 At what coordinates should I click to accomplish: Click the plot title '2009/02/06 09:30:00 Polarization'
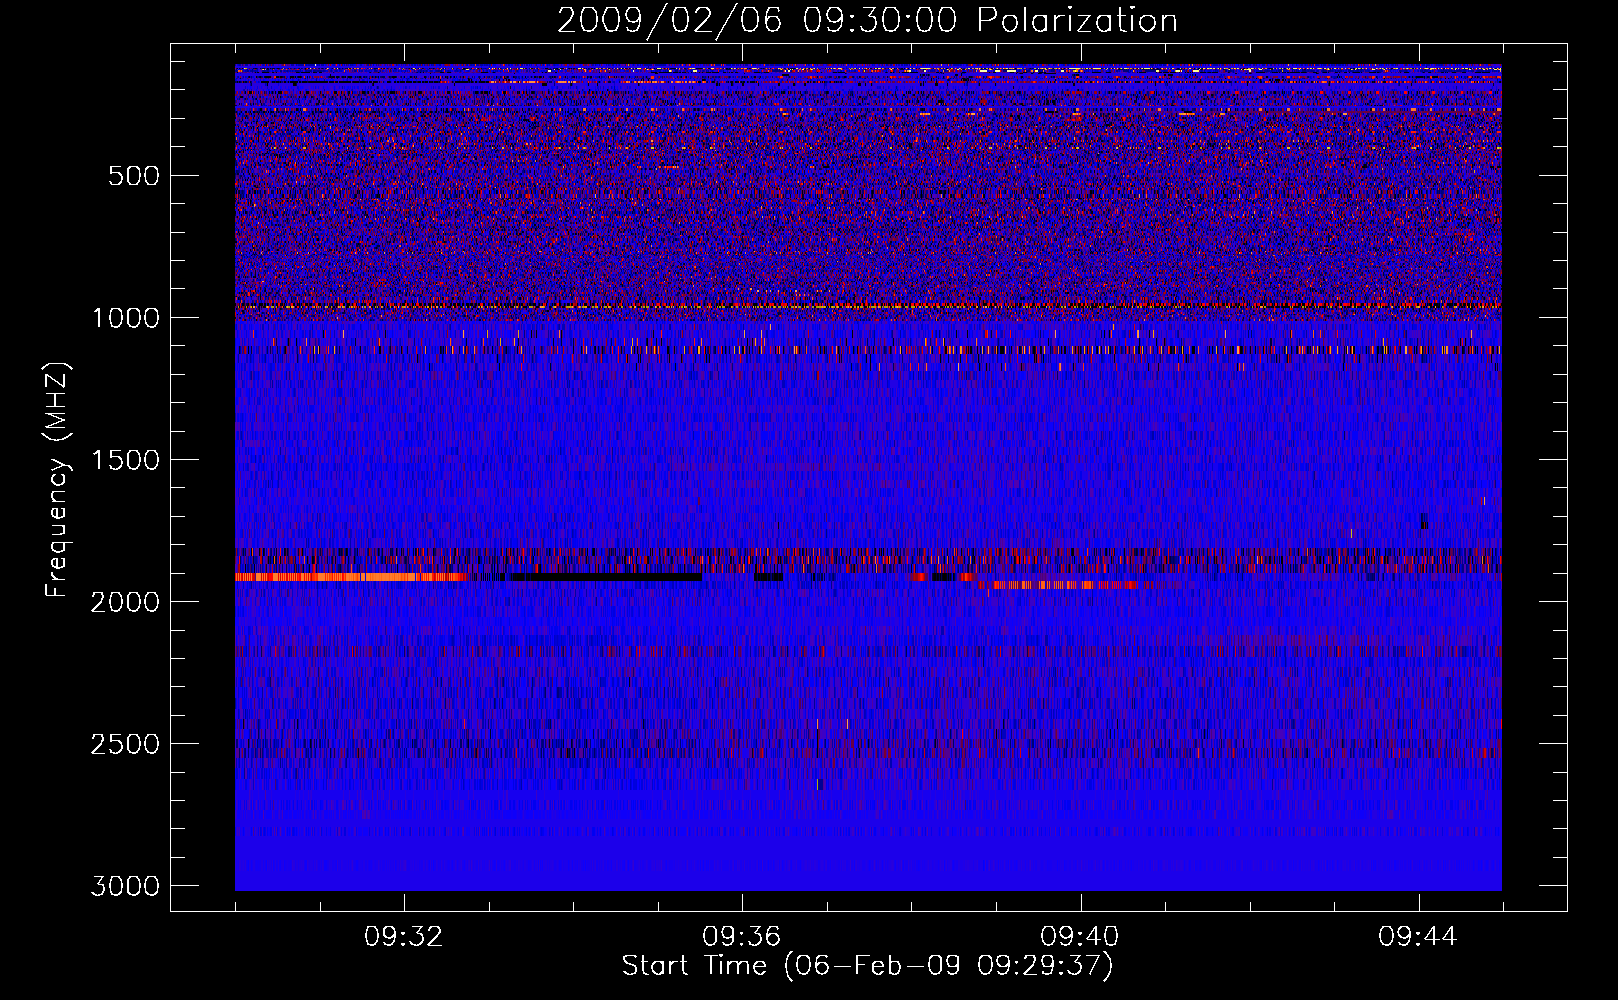[867, 21]
